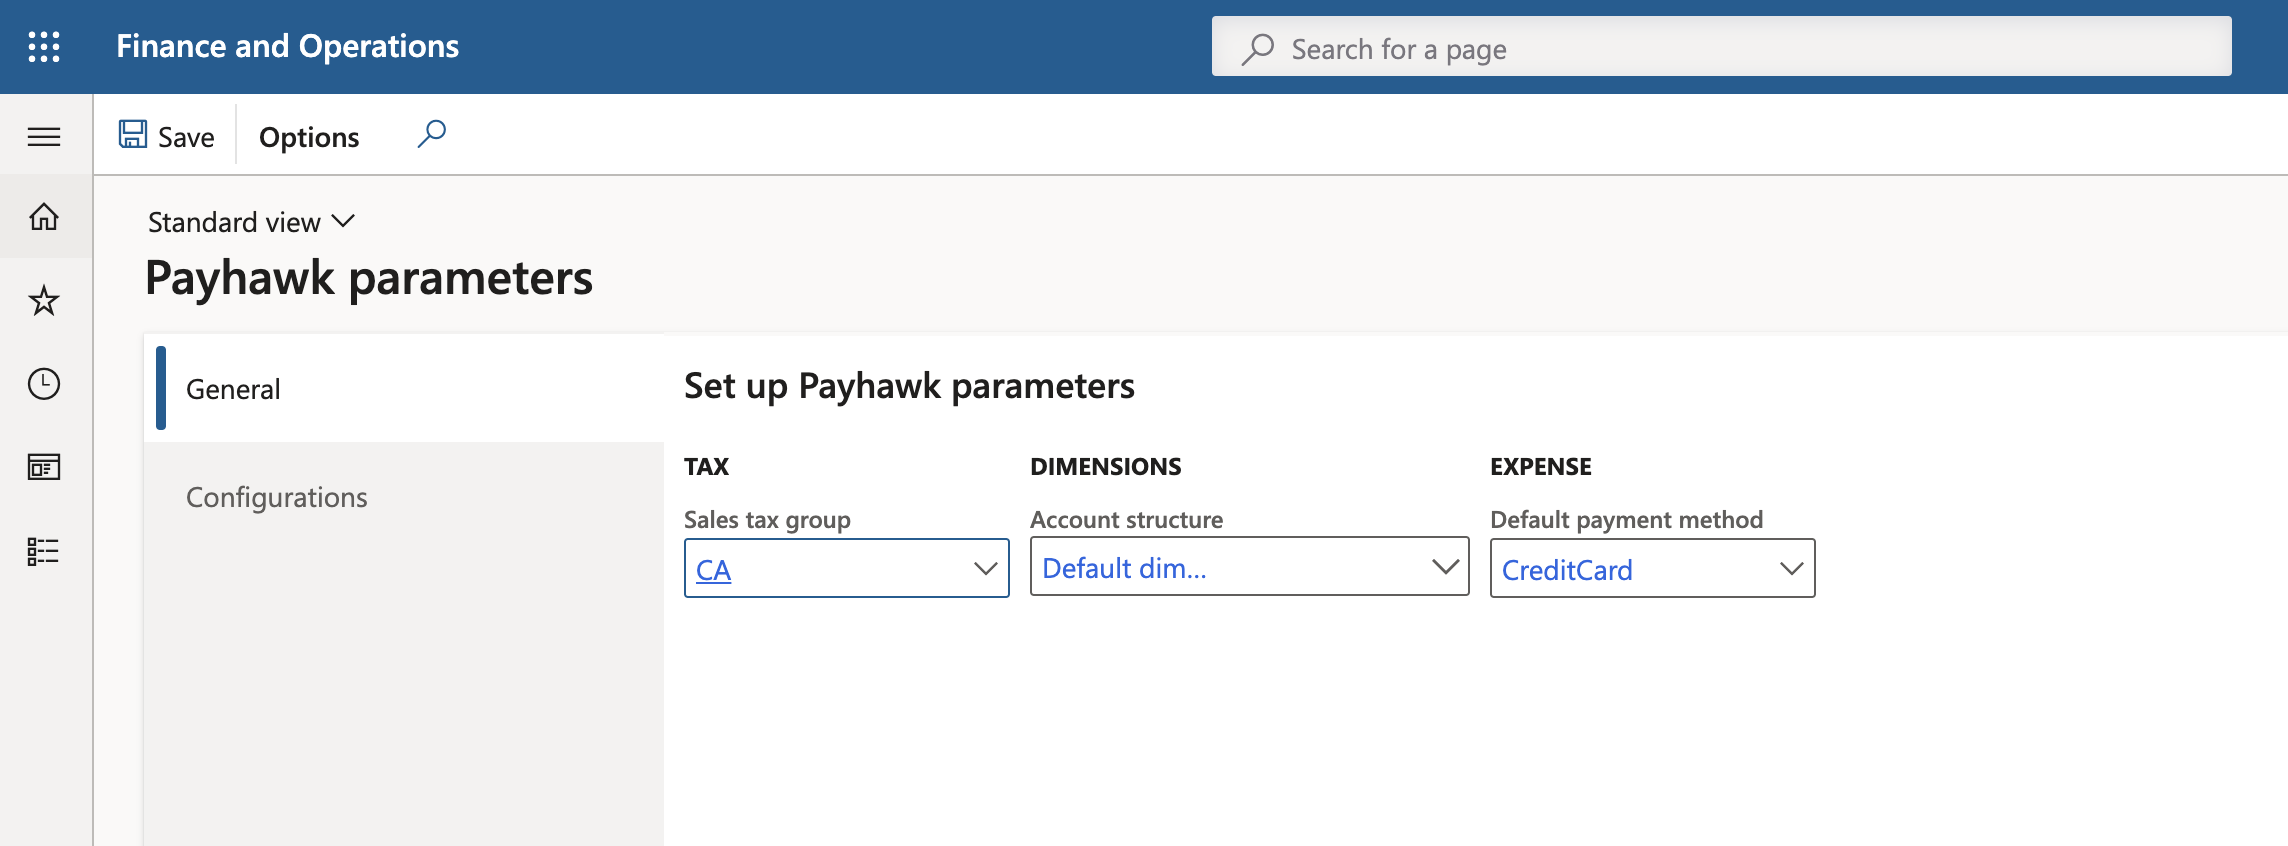Screen dimensions: 2288x846
Task: Click the Sales tax group field label
Action: pyautogui.click(x=767, y=520)
